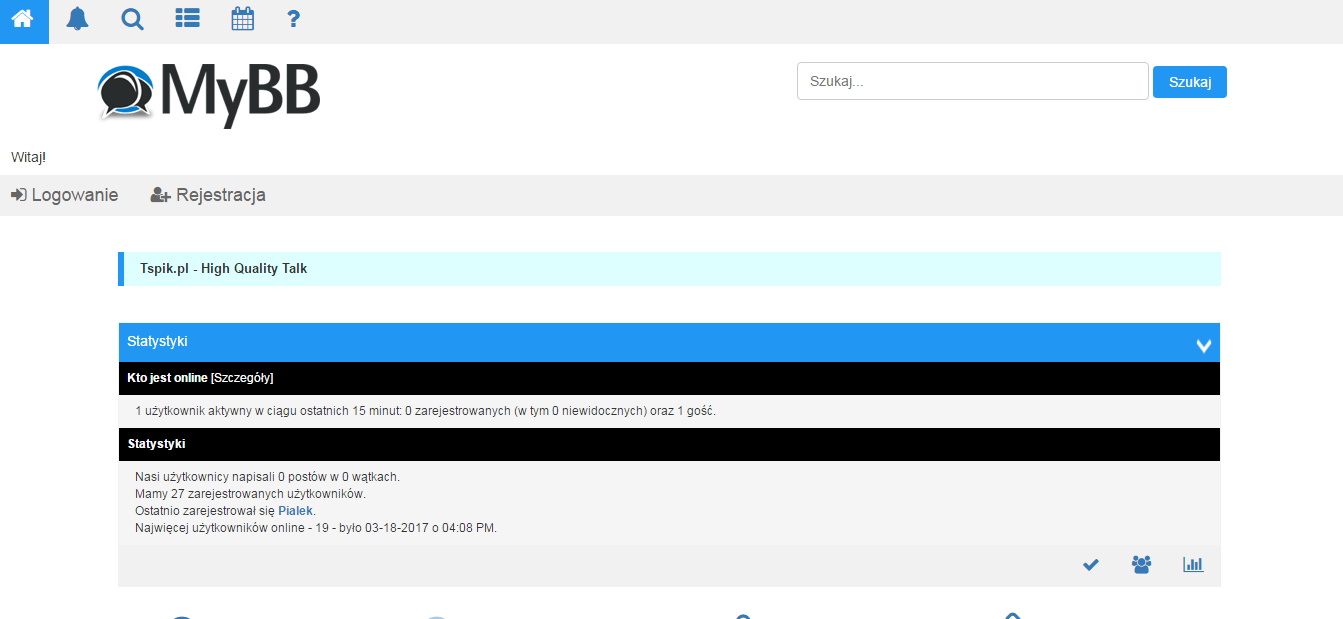Click 'Nasi użytkownicy napisali 0 postów' line
This screenshot has width=1343, height=619.
(267, 477)
